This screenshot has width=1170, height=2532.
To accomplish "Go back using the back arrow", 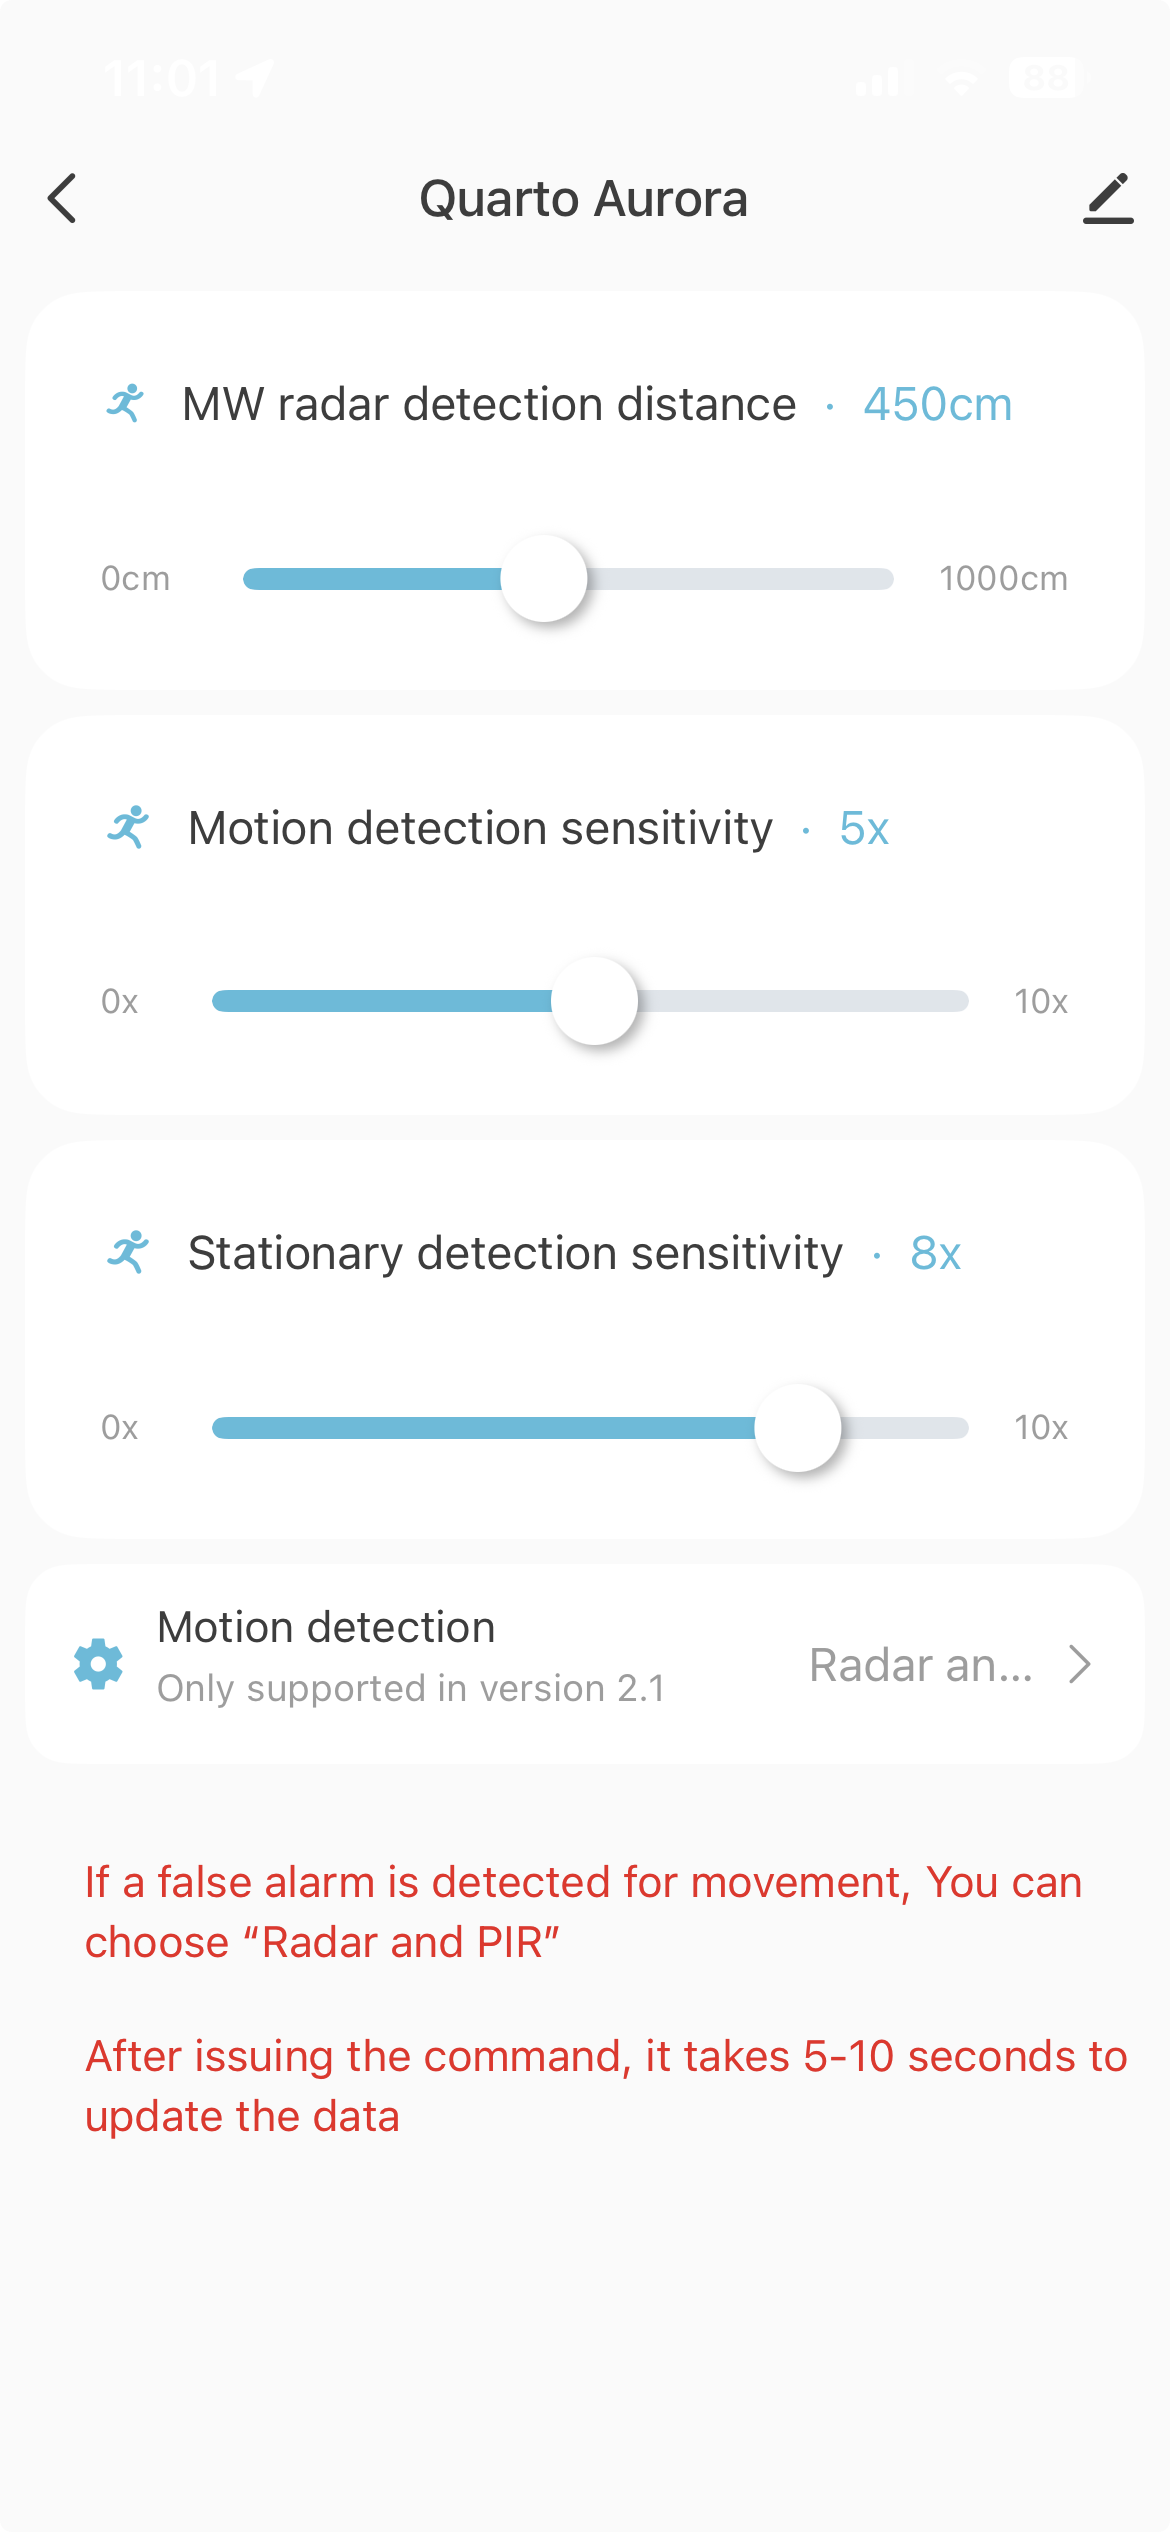I will tap(62, 198).
